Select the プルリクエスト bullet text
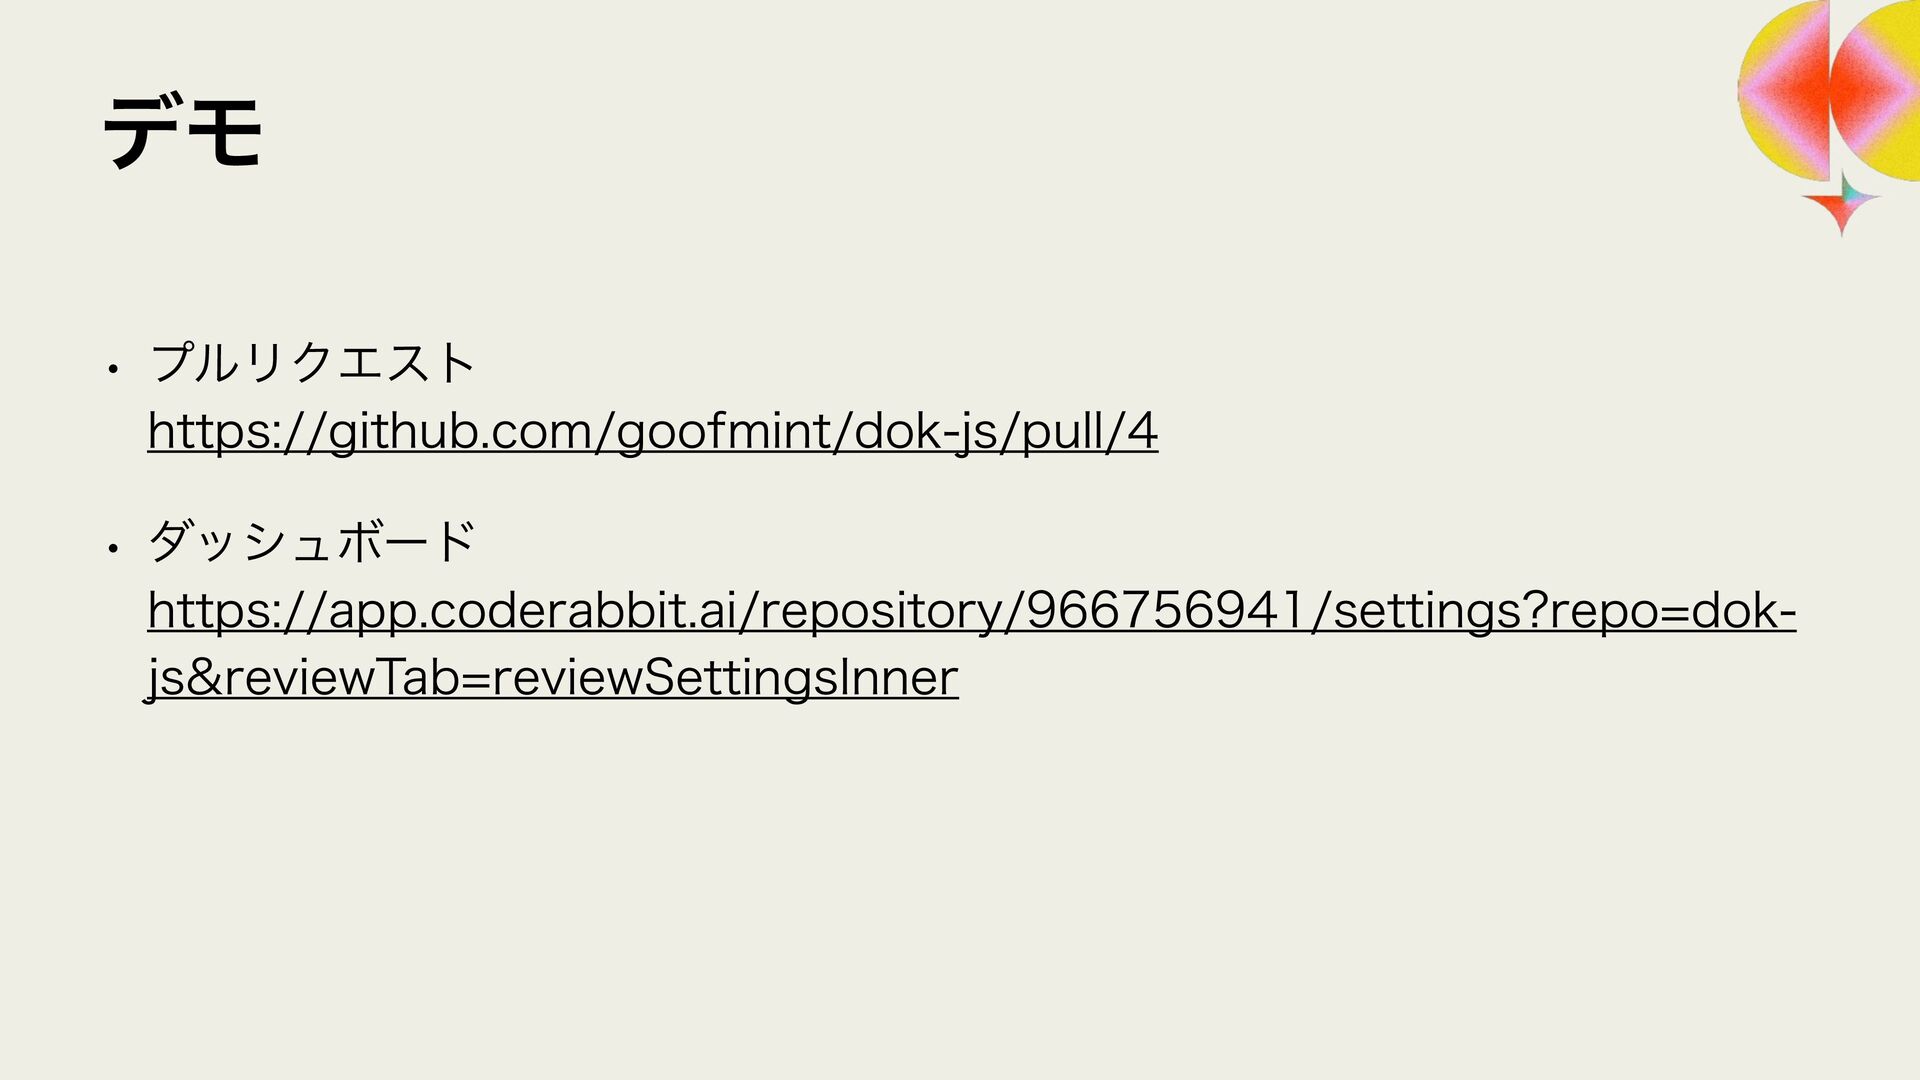 click(312, 362)
